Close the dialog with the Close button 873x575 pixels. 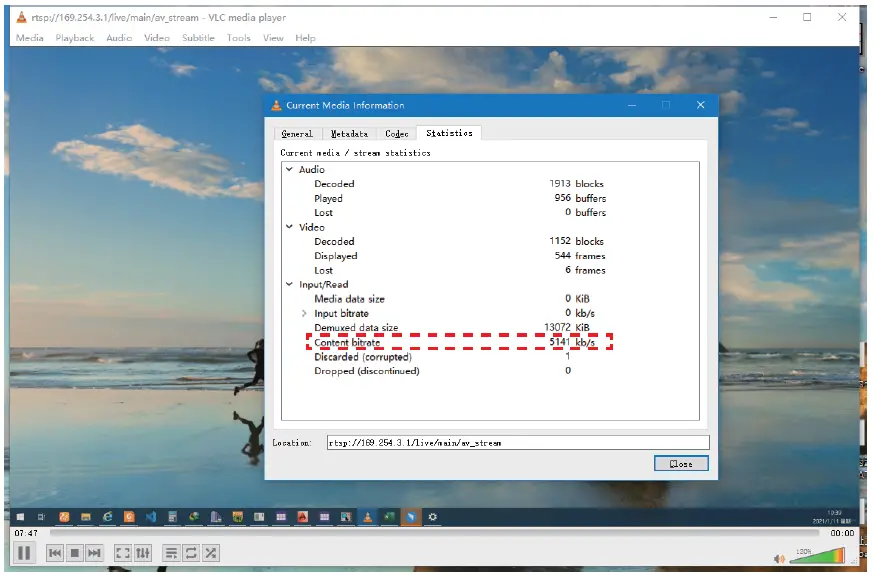coord(681,464)
